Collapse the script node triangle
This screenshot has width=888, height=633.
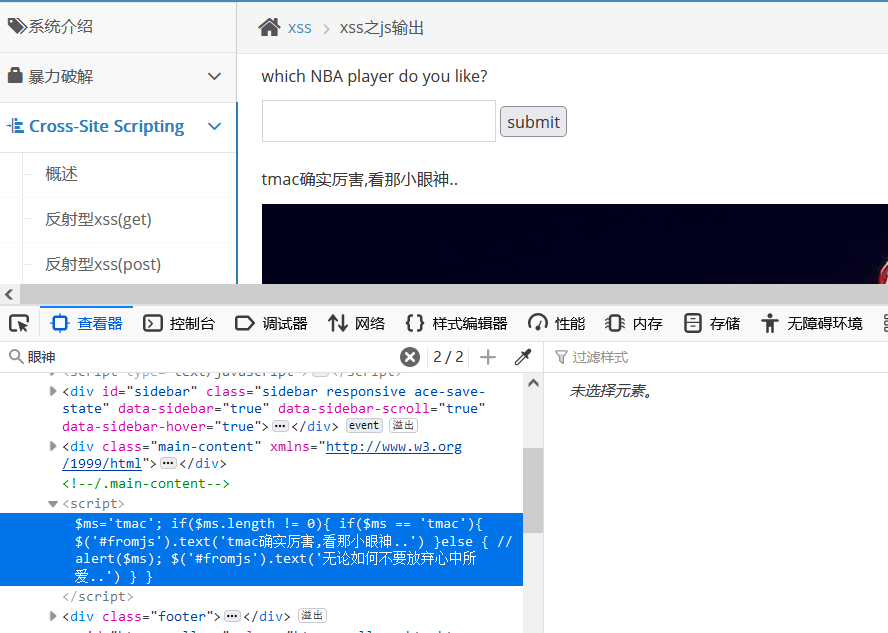pyautogui.click(x=53, y=503)
